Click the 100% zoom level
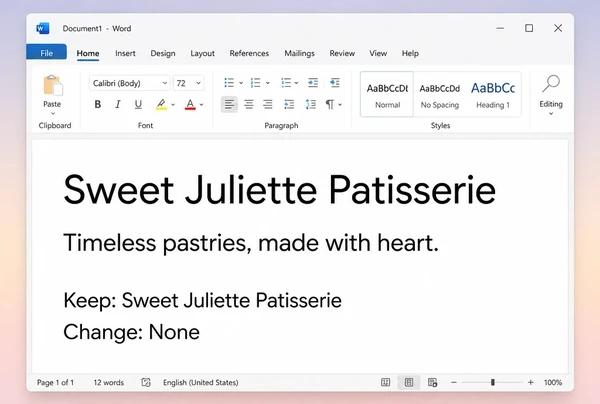The image size is (600, 404). pos(553,382)
